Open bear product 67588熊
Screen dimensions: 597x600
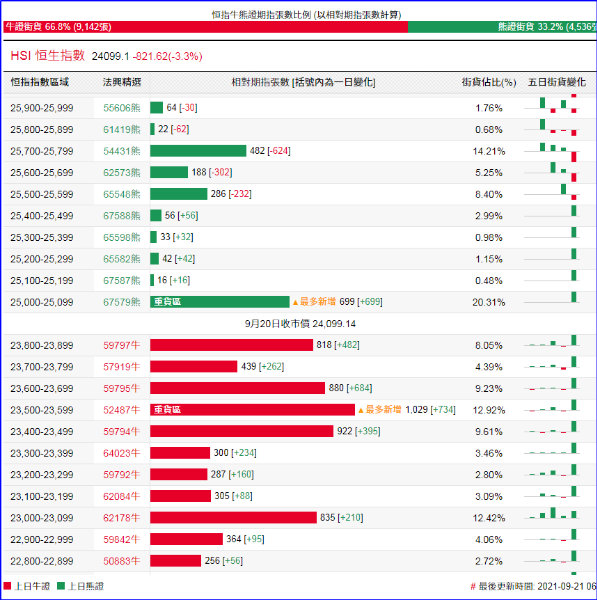[122, 216]
